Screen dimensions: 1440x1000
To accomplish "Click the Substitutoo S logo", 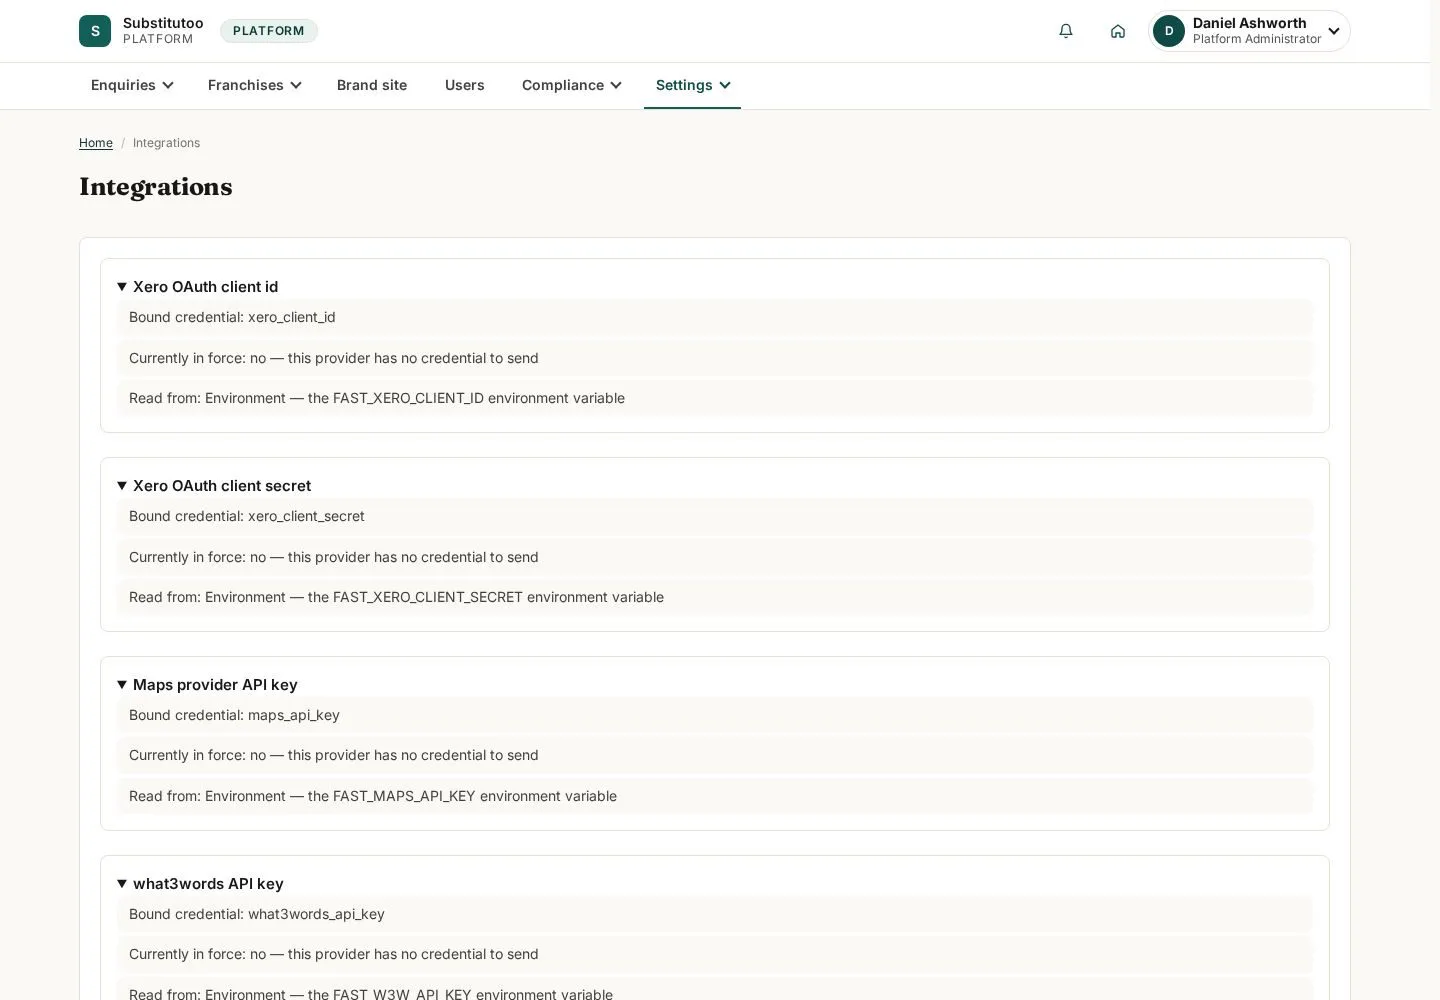I will (95, 31).
